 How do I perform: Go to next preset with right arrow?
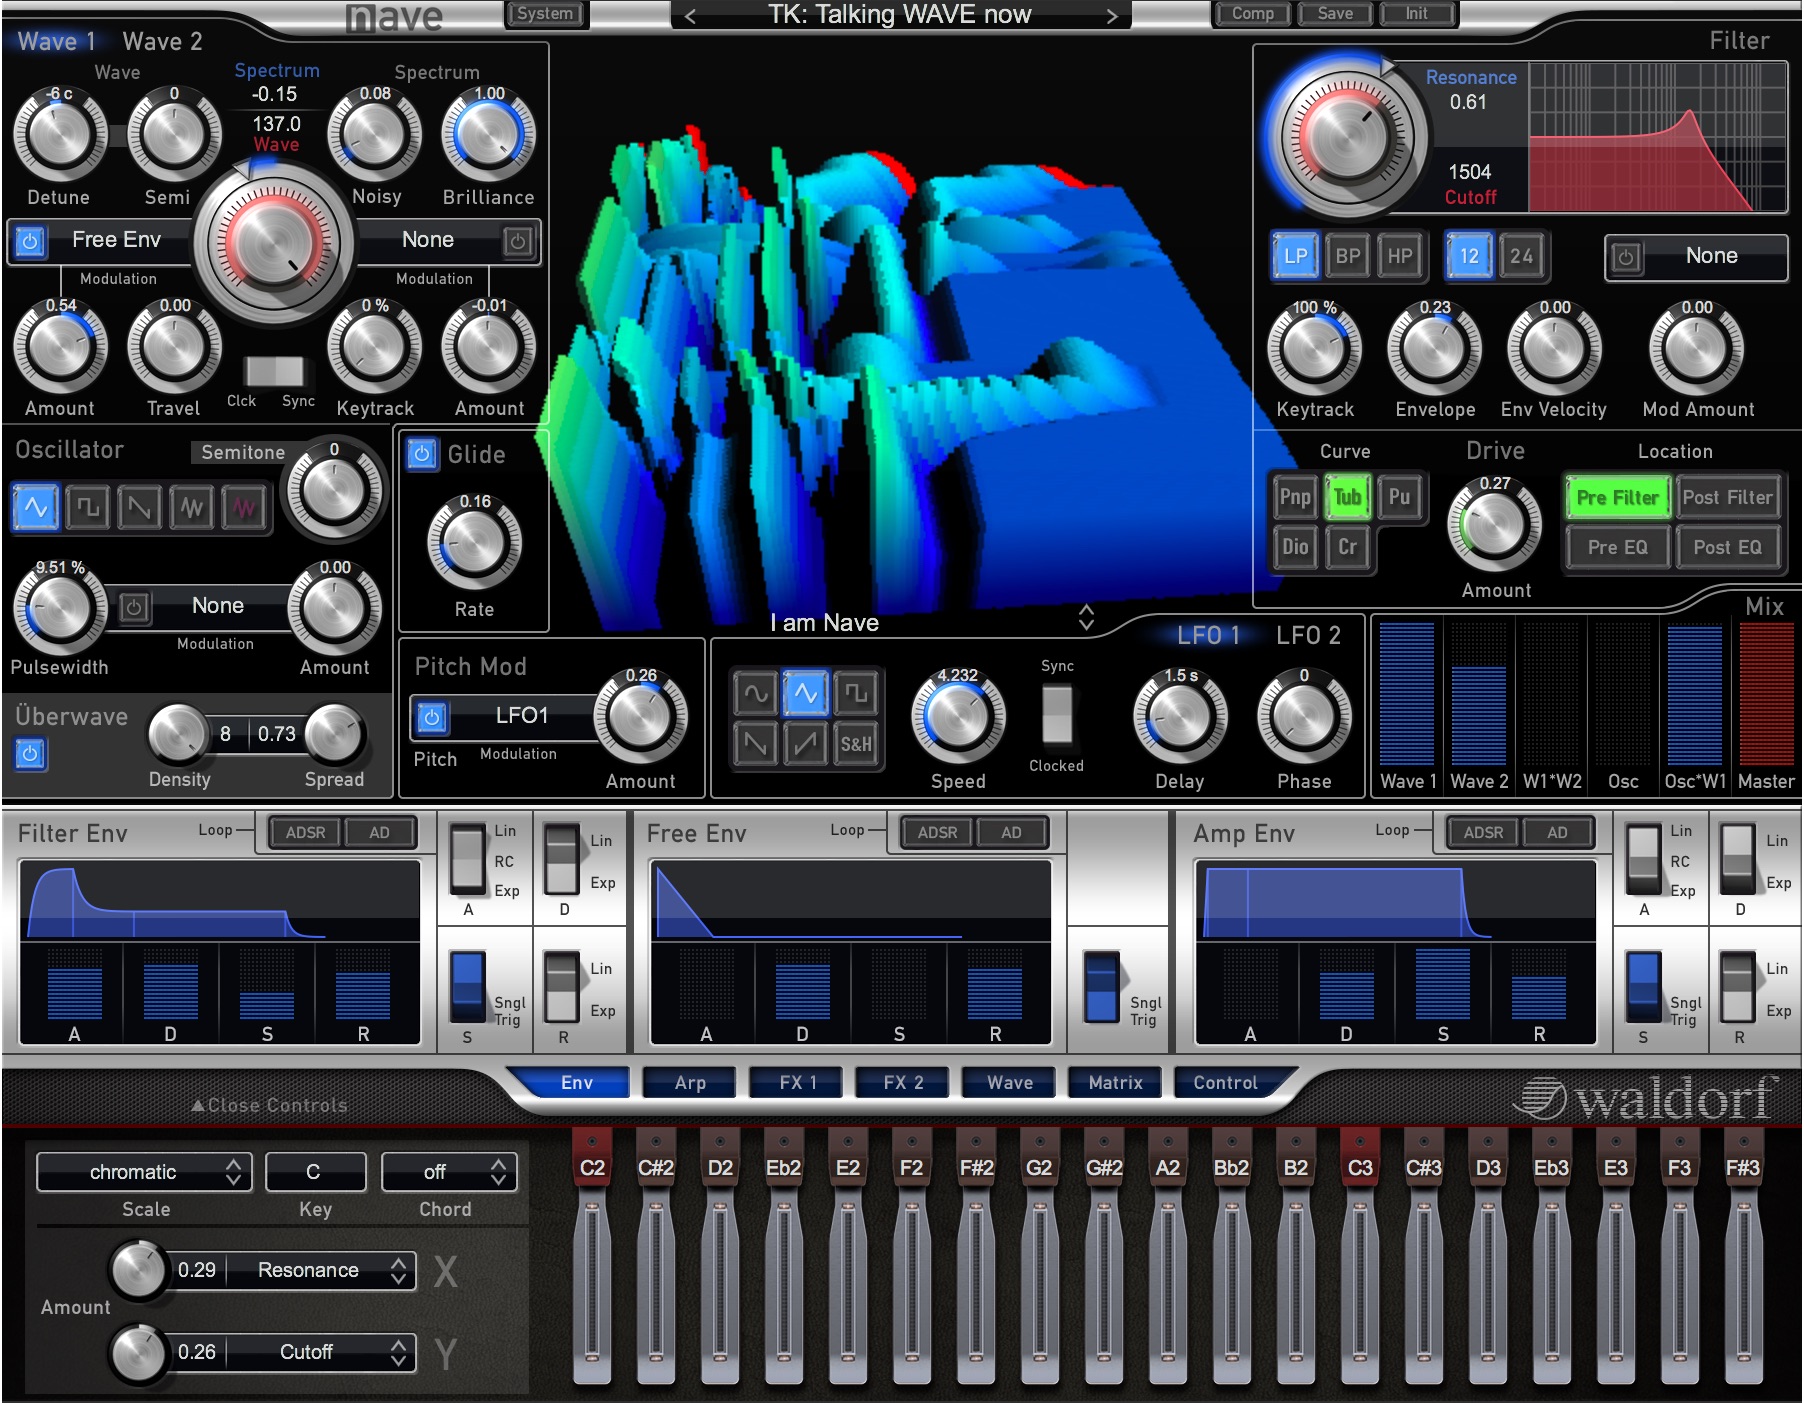(1111, 16)
